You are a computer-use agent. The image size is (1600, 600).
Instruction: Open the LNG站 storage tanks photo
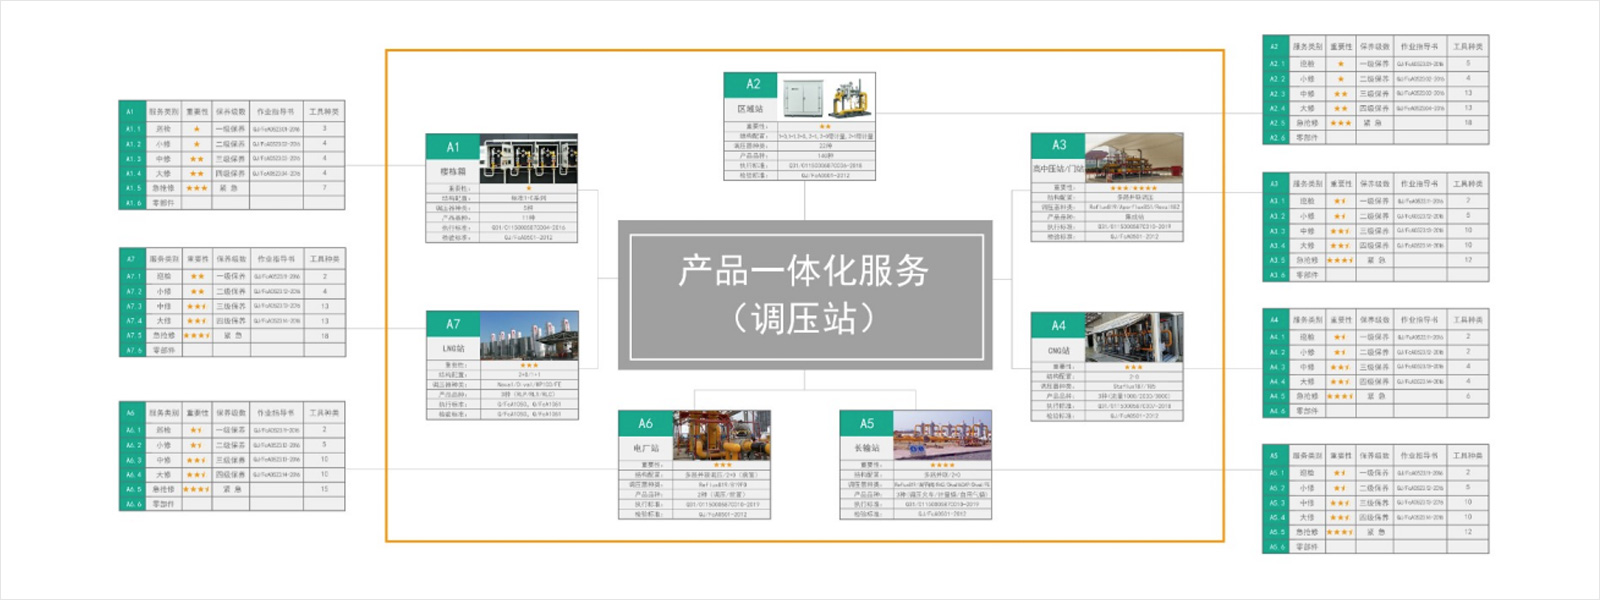[x=529, y=336]
